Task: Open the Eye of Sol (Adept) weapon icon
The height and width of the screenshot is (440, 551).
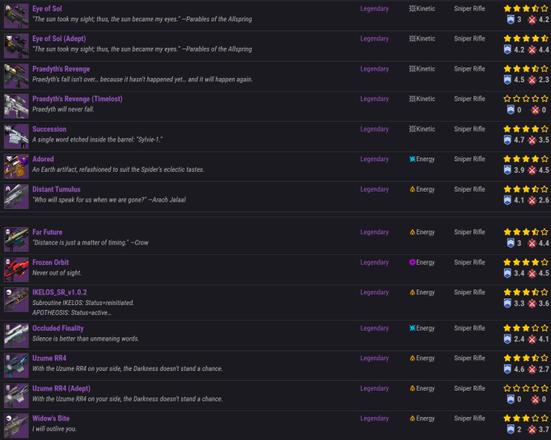Action: pyautogui.click(x=16, y=46)
